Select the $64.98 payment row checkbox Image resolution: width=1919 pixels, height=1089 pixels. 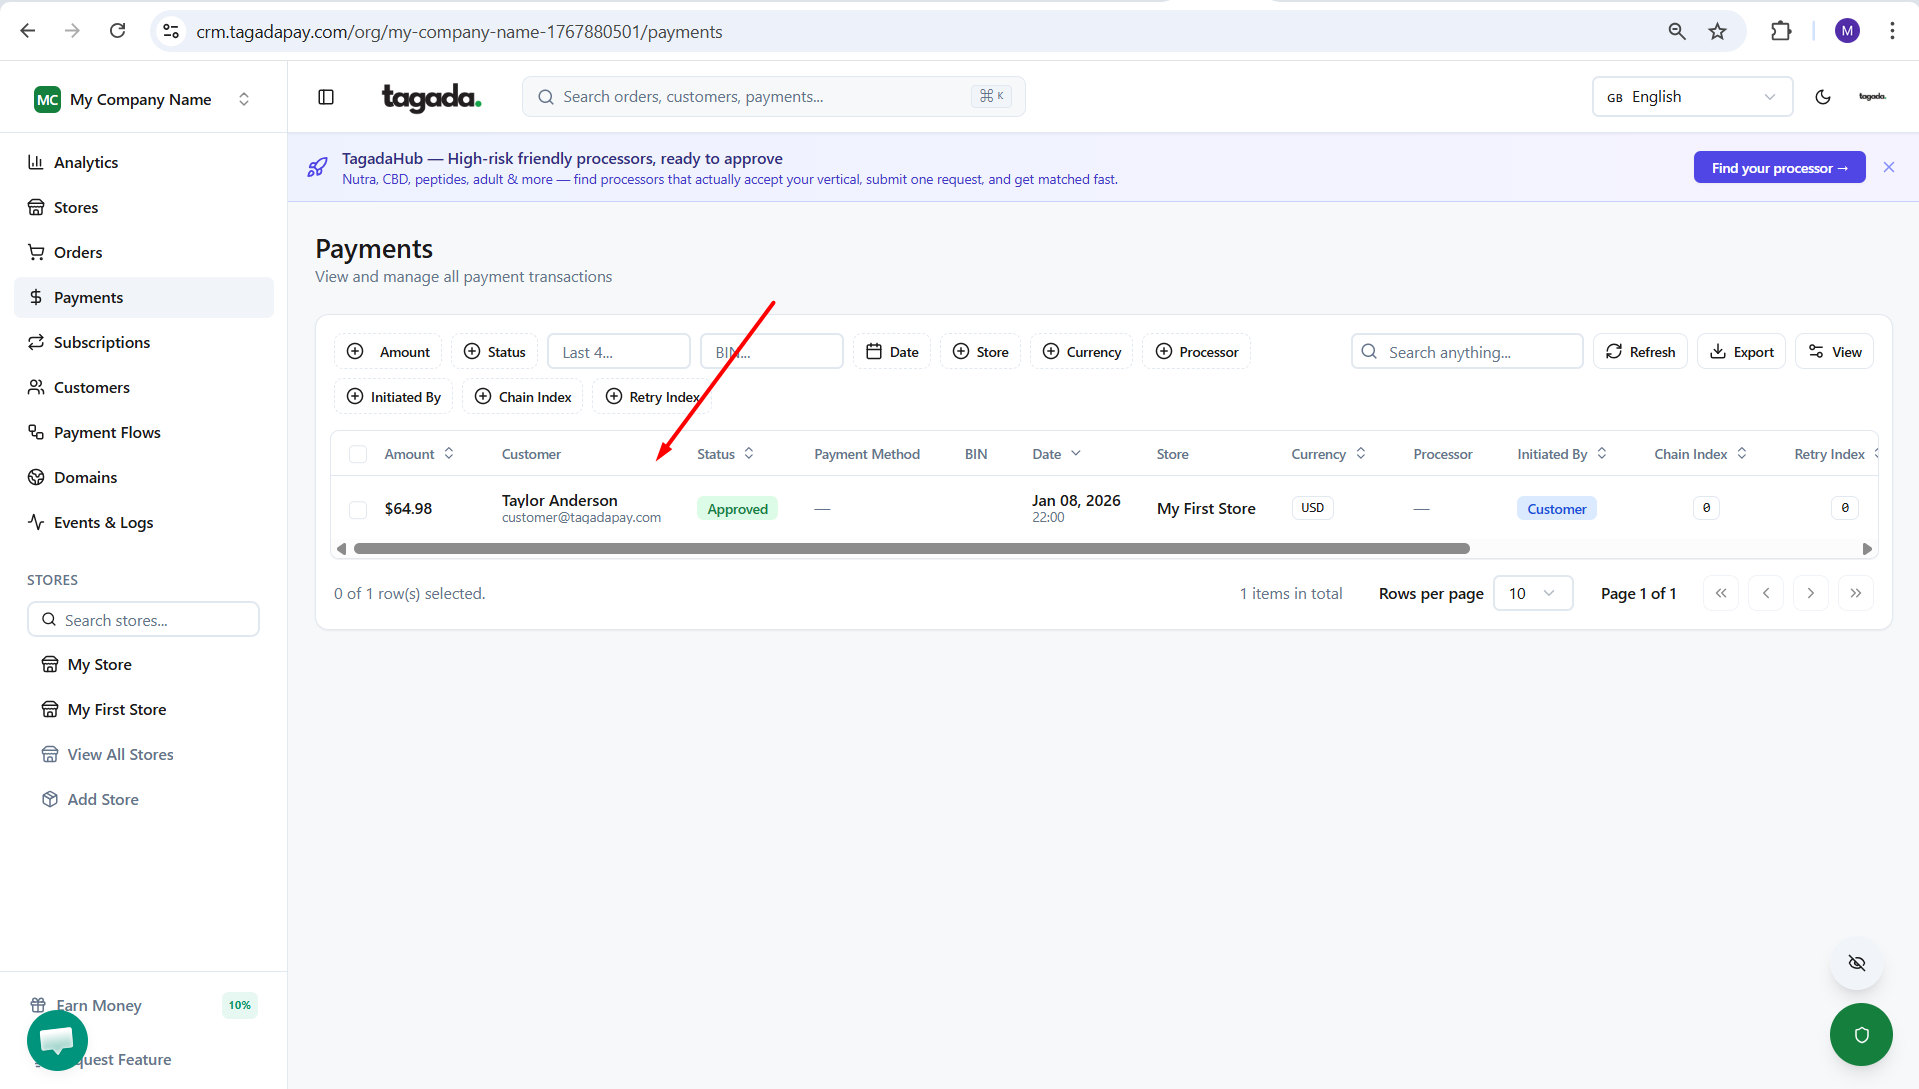click(358, 509)
